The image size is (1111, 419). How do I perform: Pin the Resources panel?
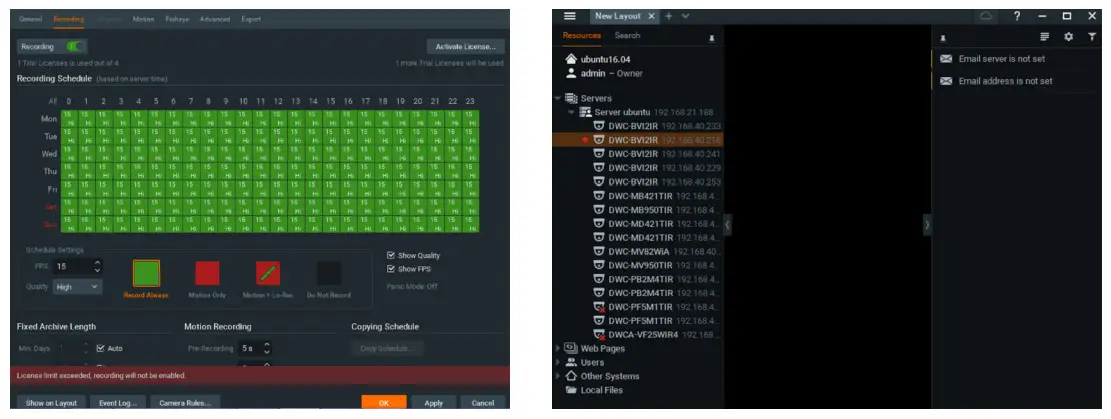711,38
